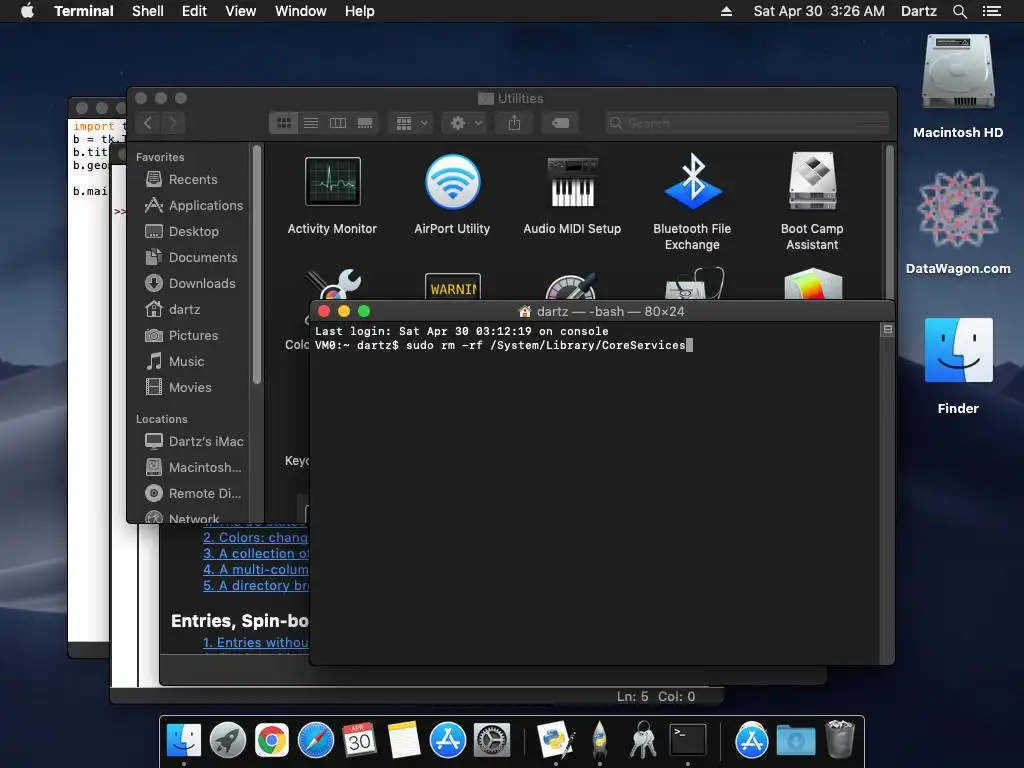Click Finder back arrow button
1024x768 pixels.
pyautogui.click(x=148, y=123)
